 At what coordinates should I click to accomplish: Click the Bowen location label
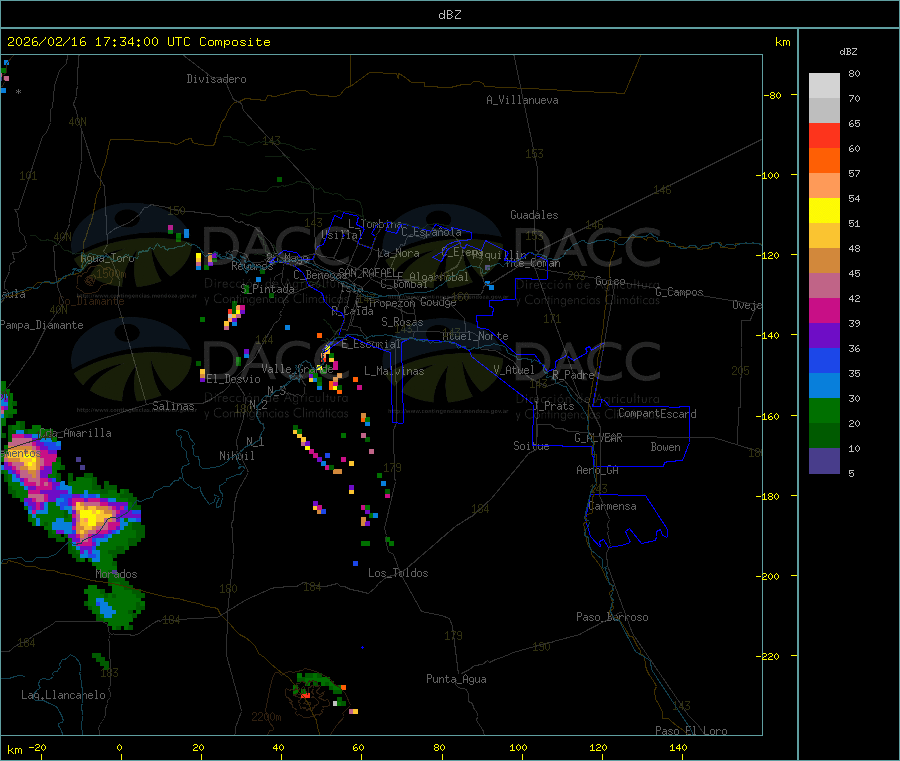point(665,447)
